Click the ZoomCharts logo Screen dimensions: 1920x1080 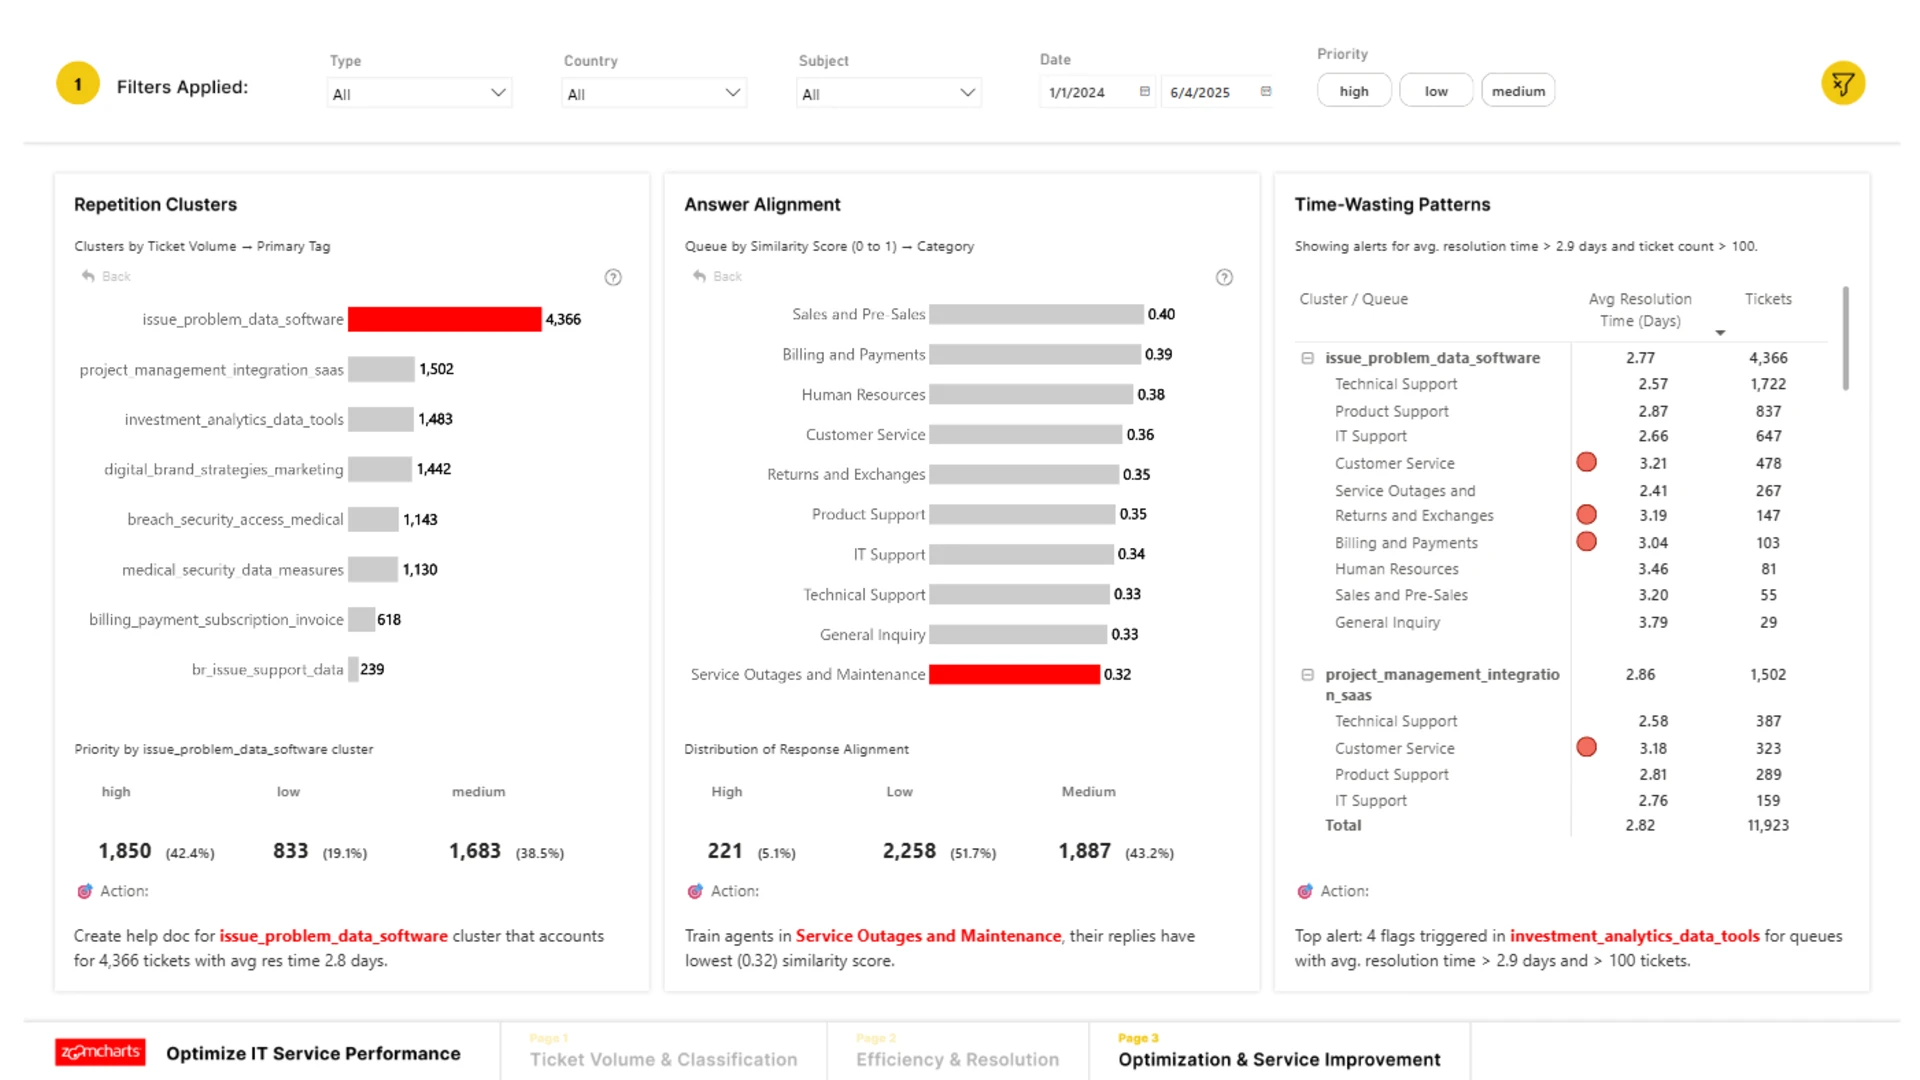100,1052
